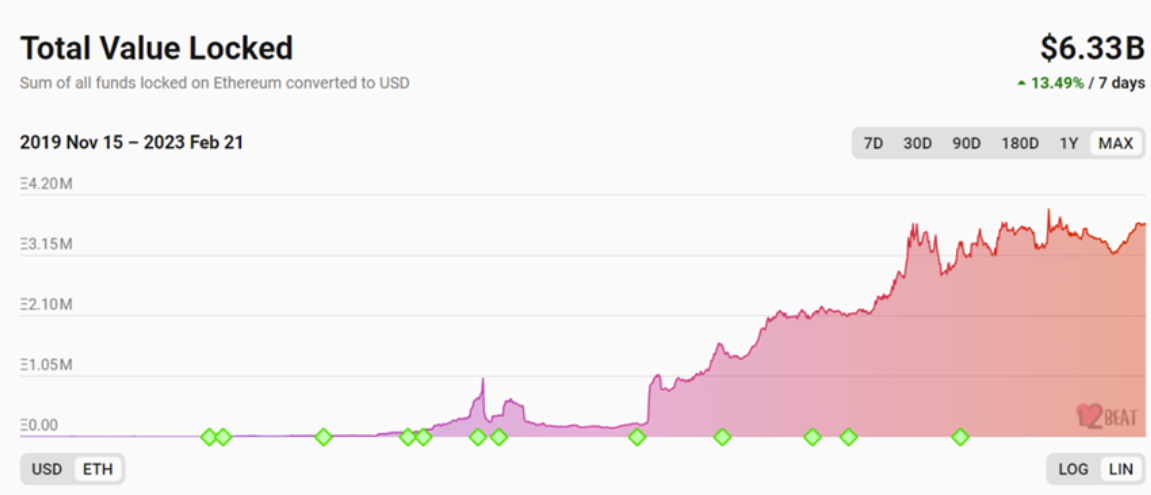Choose the 1Y time range
1151x495 pixels.
pyautogui.click(x=1069, y=143)
